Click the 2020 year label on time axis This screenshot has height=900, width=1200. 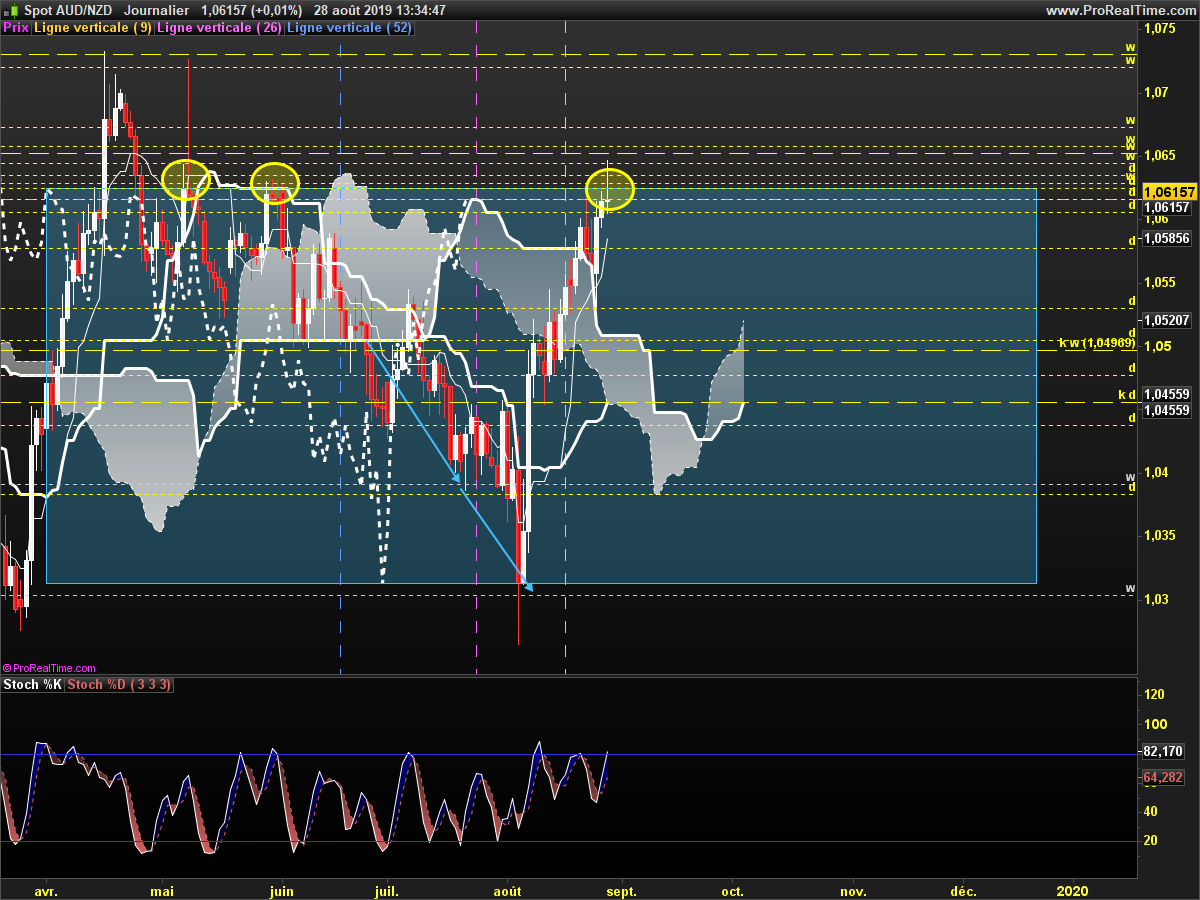point(1072,890)
